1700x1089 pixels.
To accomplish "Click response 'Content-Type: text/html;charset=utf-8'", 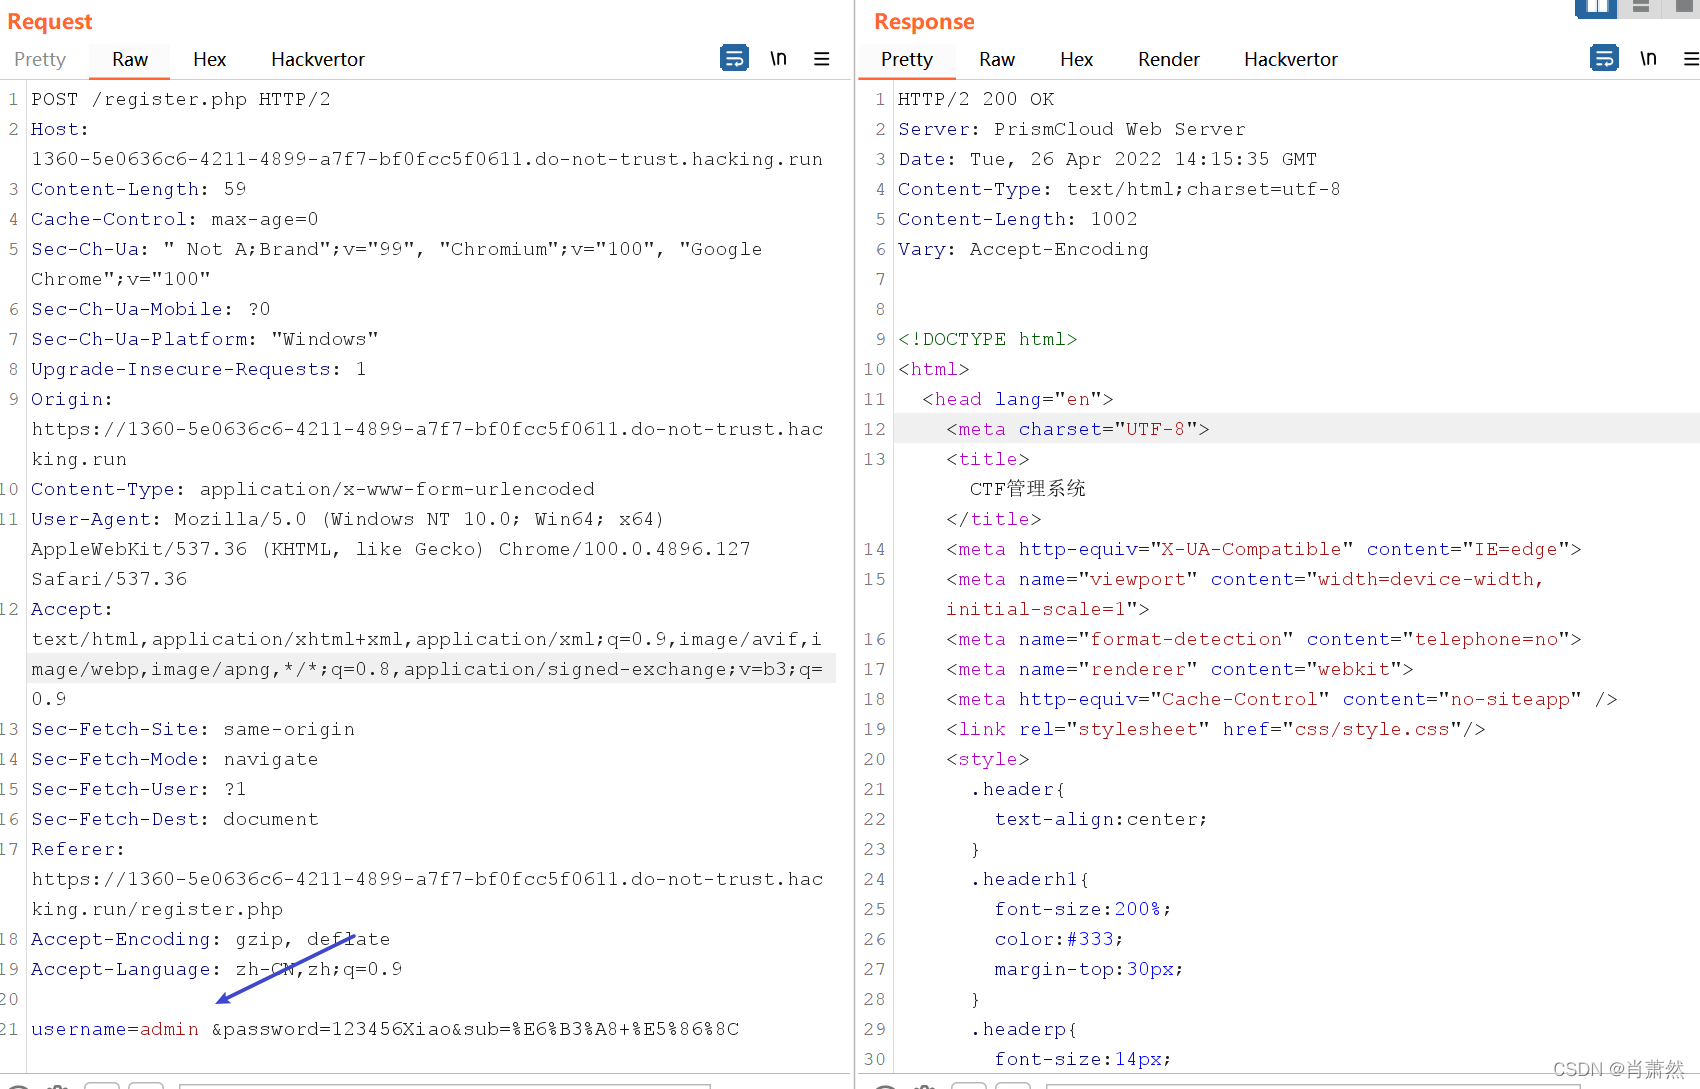I will 1119,189.
